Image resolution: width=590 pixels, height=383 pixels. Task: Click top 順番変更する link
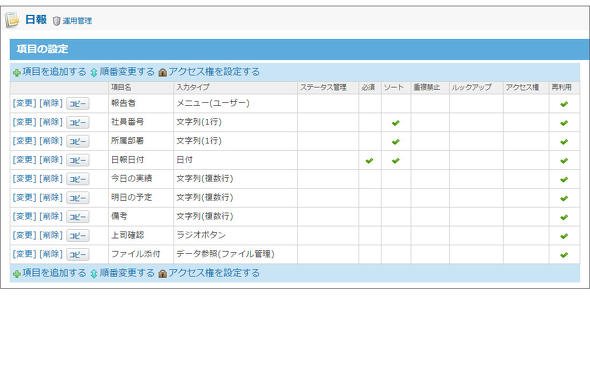coord(127,72)
